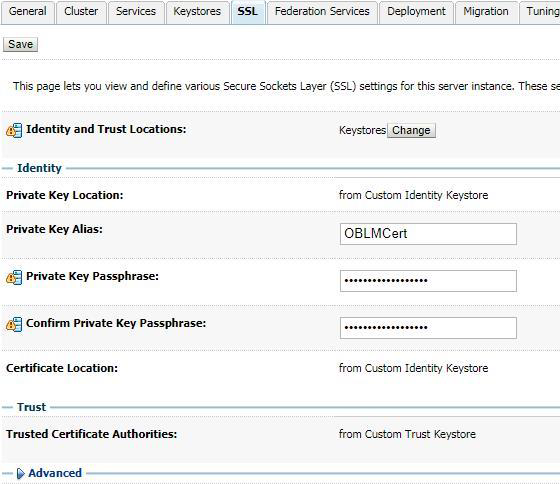Select the Keystores tab
This screenshot has width=560, height=484.
197,12
